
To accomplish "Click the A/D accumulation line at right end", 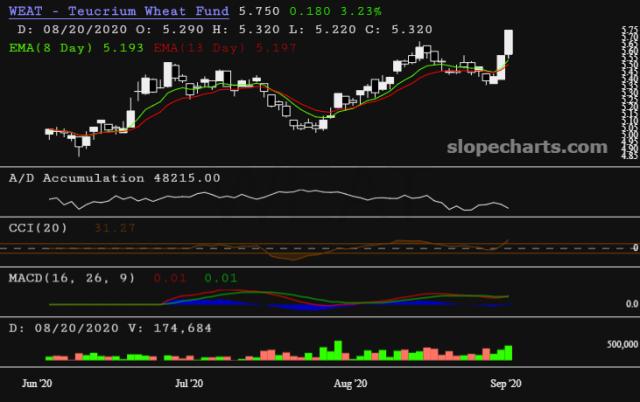I will [x=506, y=208].
